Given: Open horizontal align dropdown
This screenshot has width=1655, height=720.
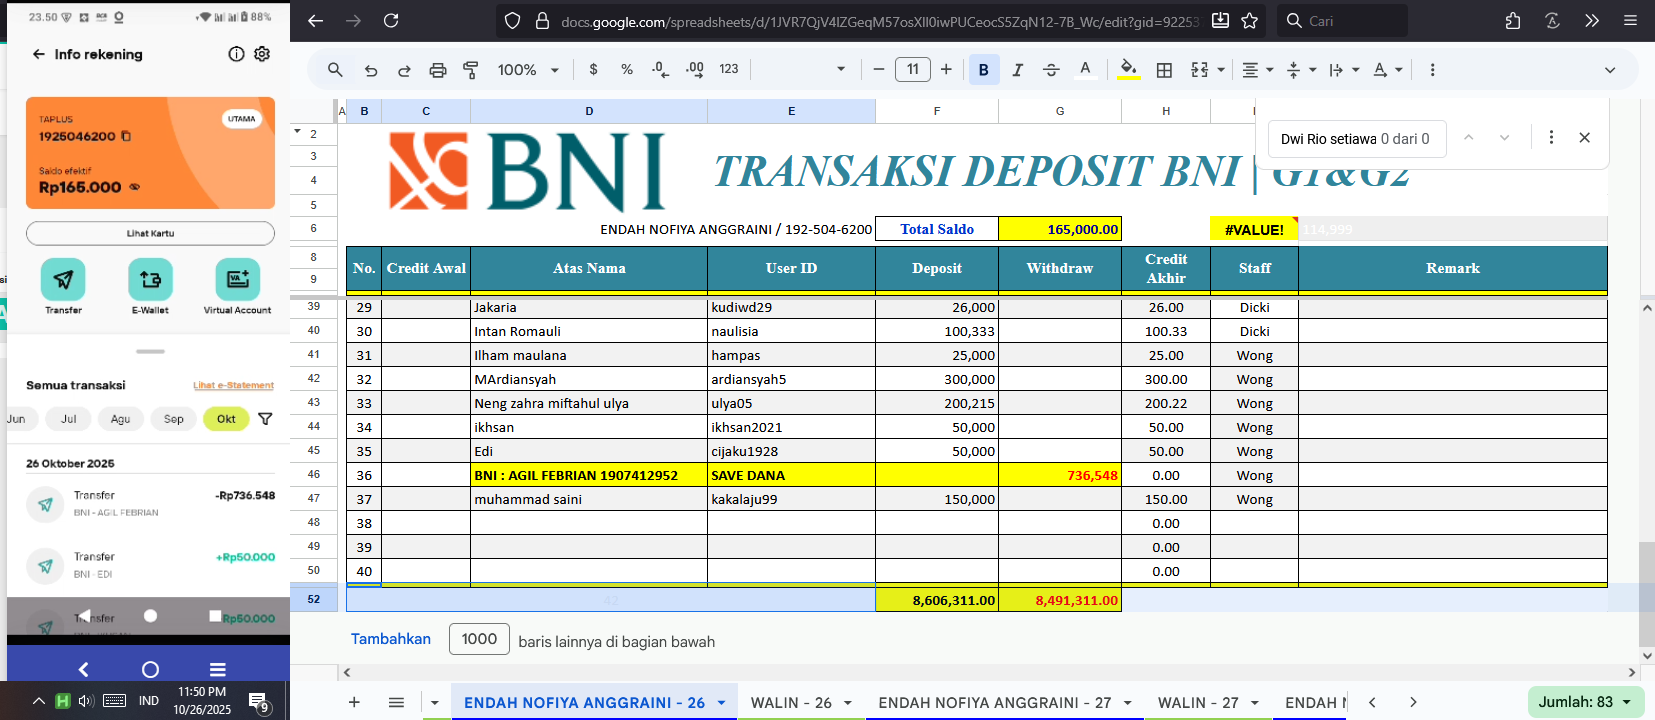Looking at the screenshot, I should click(1257, 70).
